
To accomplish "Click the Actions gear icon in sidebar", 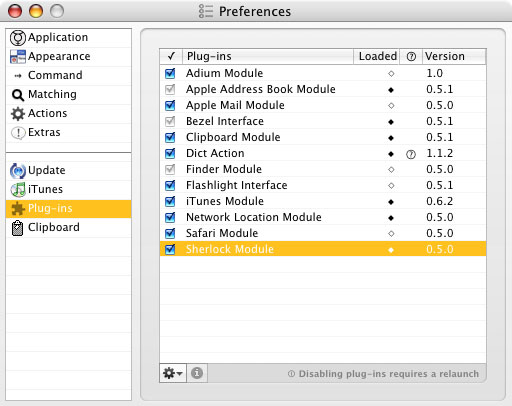I will pyautogui.click(x=18, y=114).
